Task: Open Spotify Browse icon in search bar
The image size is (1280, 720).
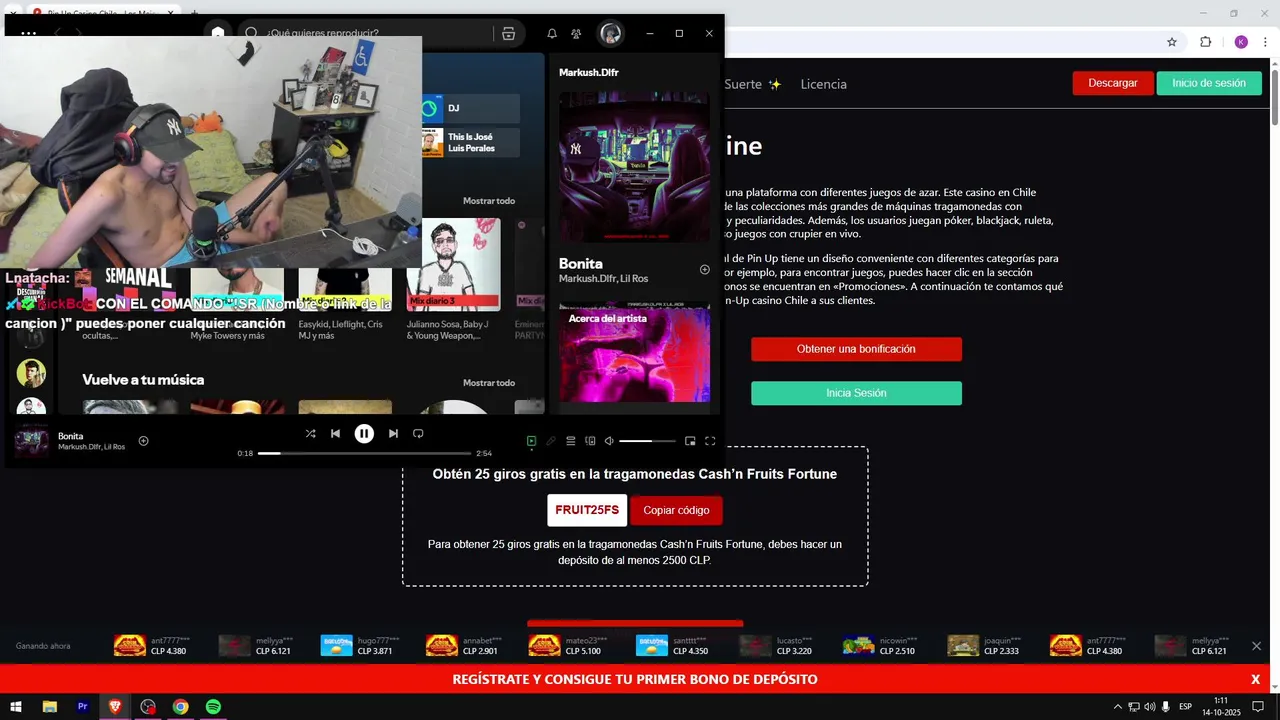Action: (x=509, y=33)
